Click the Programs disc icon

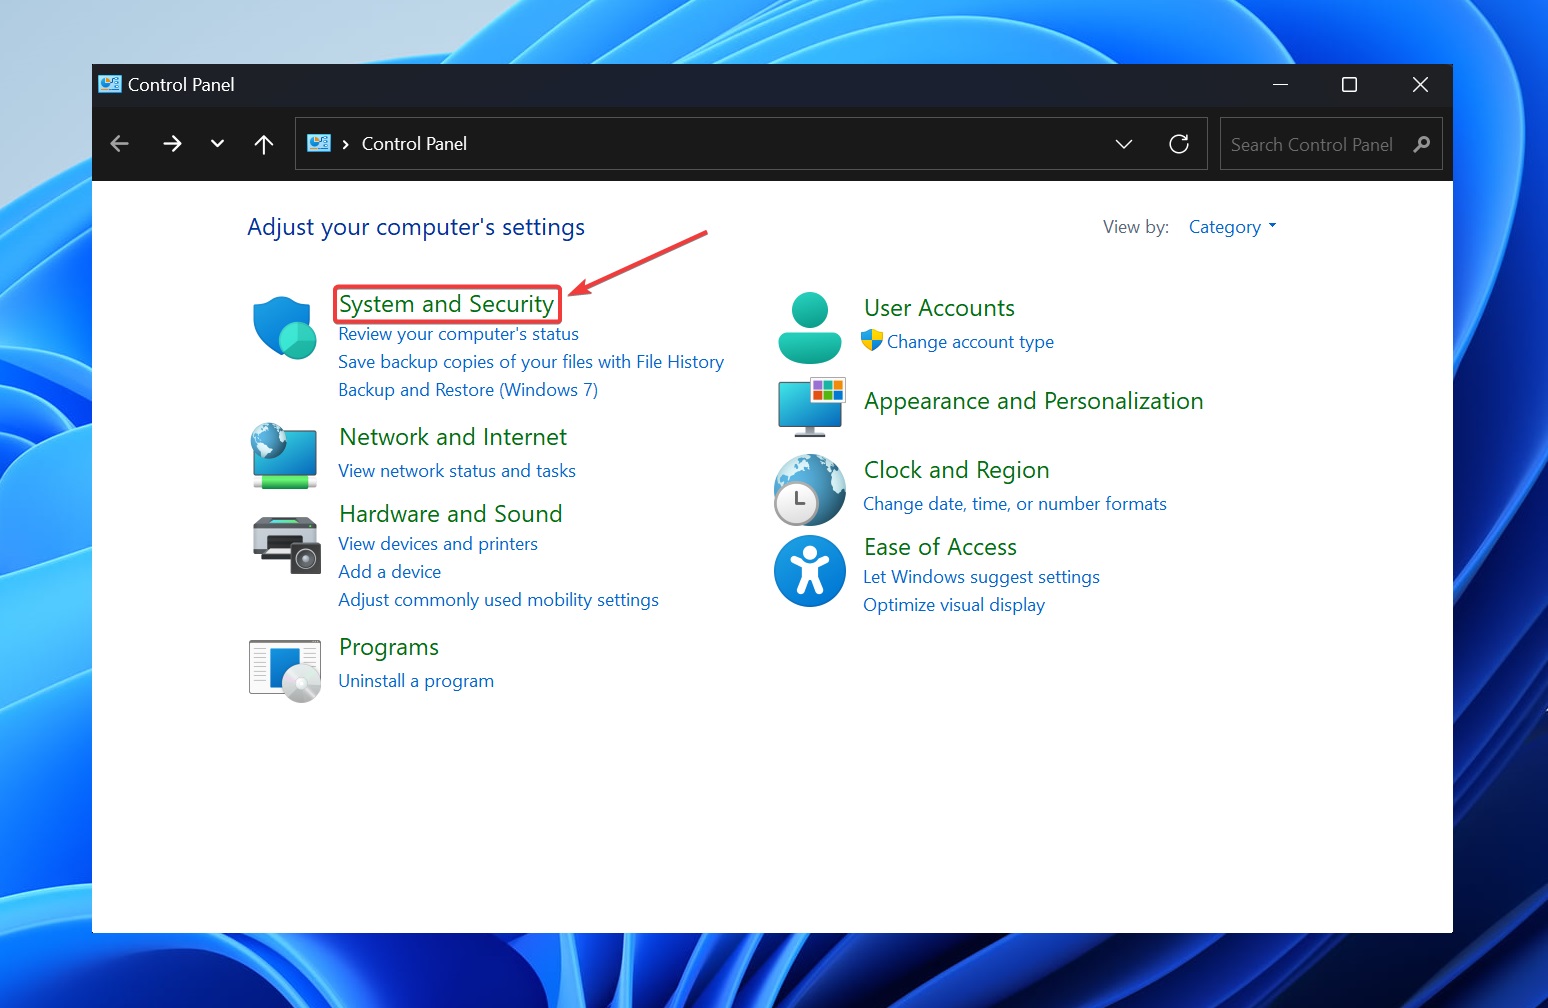pos(285,671)
